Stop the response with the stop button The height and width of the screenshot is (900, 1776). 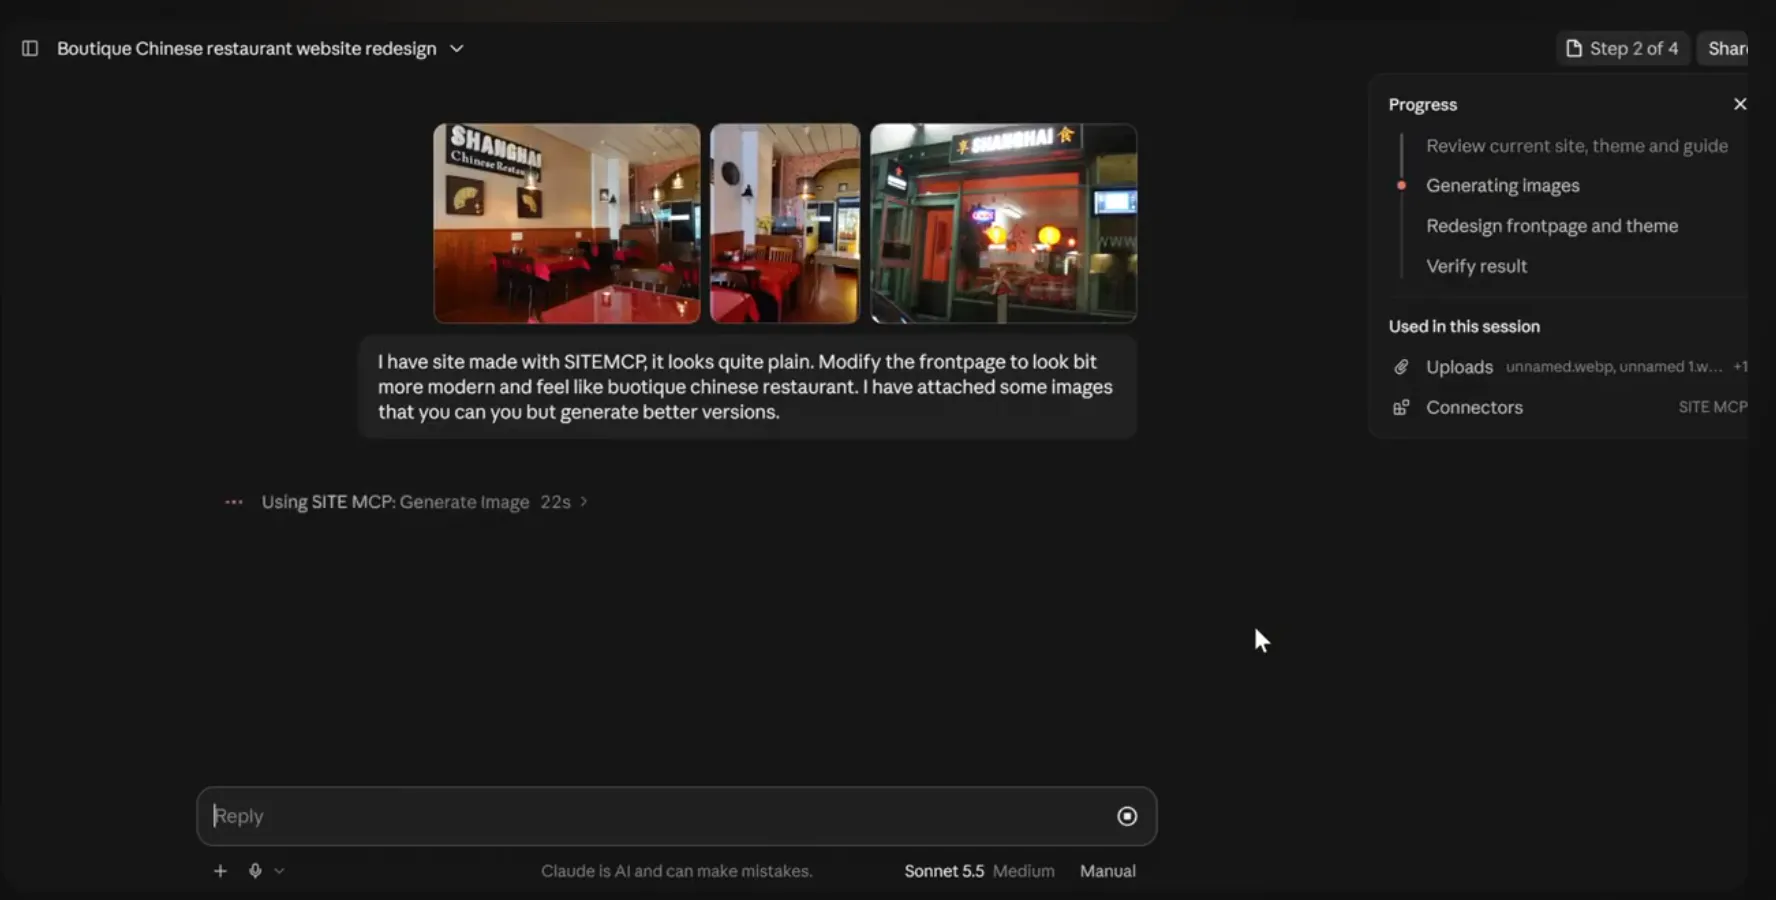[1127, 816]
